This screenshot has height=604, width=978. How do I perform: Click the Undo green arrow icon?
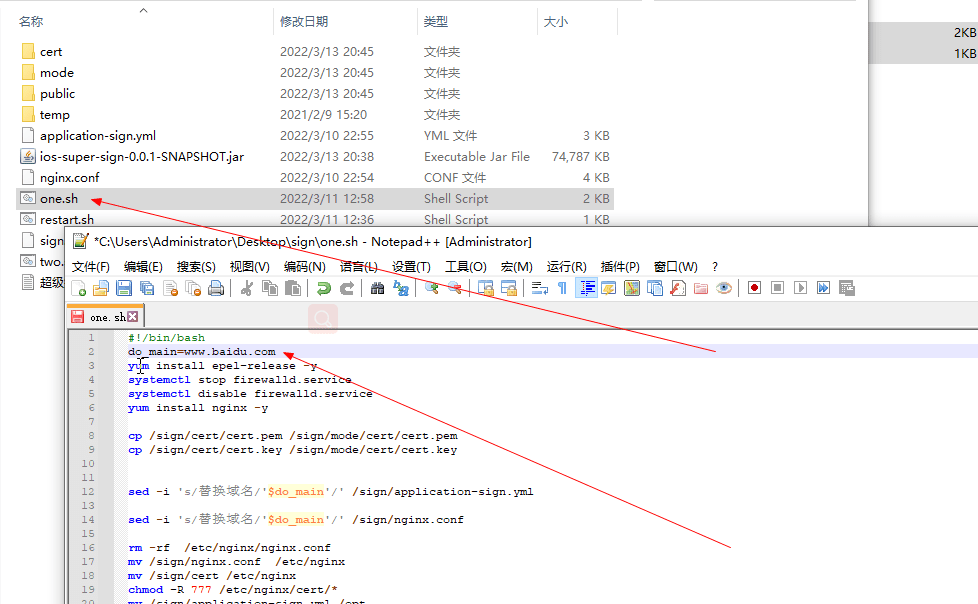point(323,288)
